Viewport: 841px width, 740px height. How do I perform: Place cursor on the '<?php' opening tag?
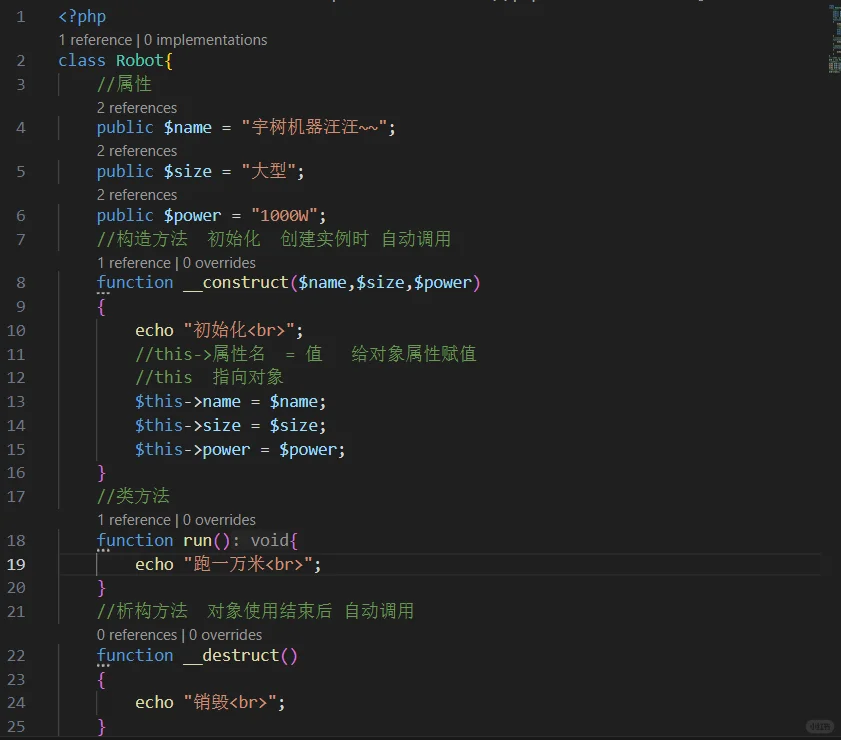tap(82, 17)
